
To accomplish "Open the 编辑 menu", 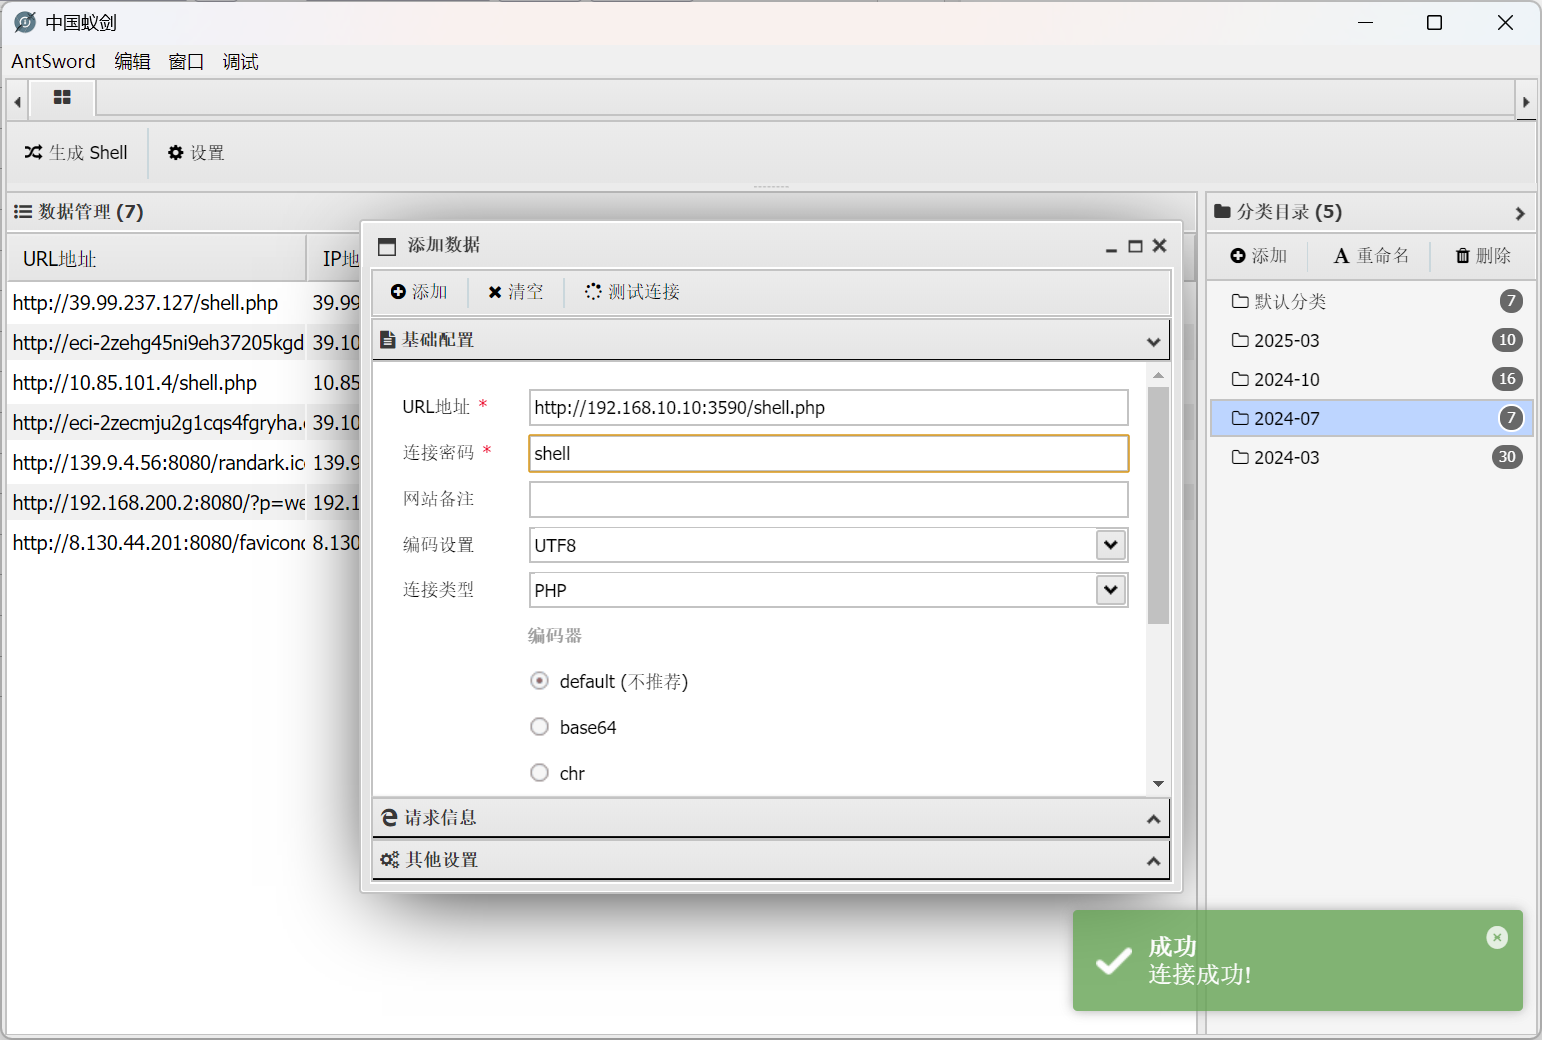I will click(132, 62).
